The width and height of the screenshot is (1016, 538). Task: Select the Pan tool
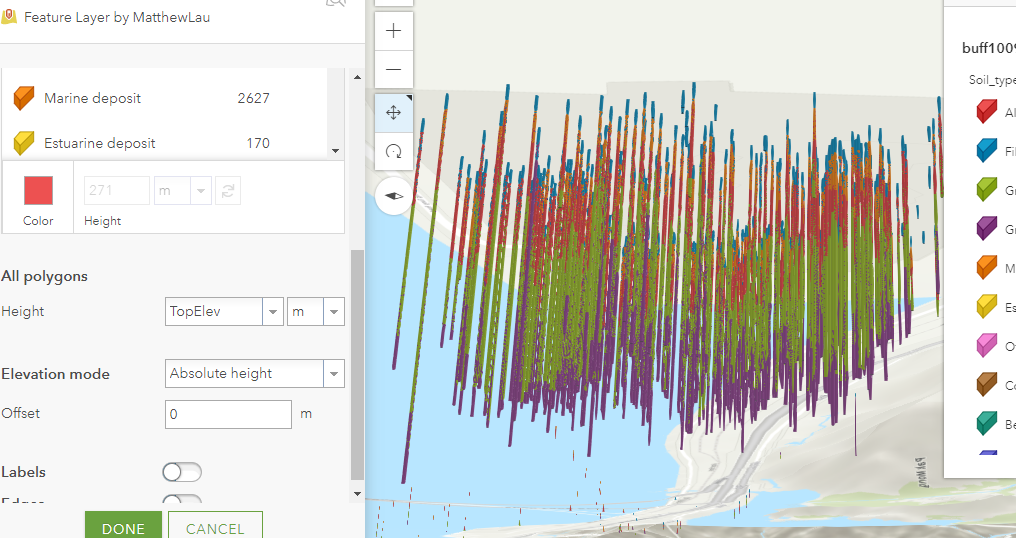point(393,113)
